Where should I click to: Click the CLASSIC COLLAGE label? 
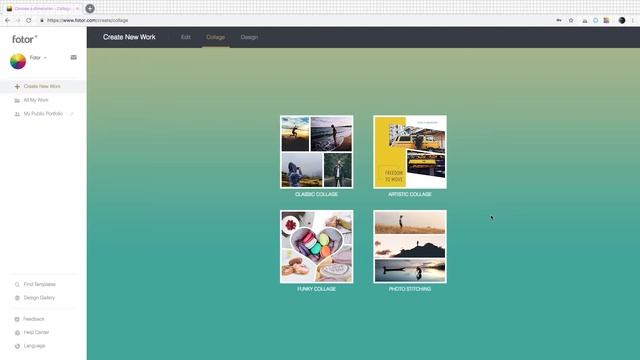tap(316, 194)
